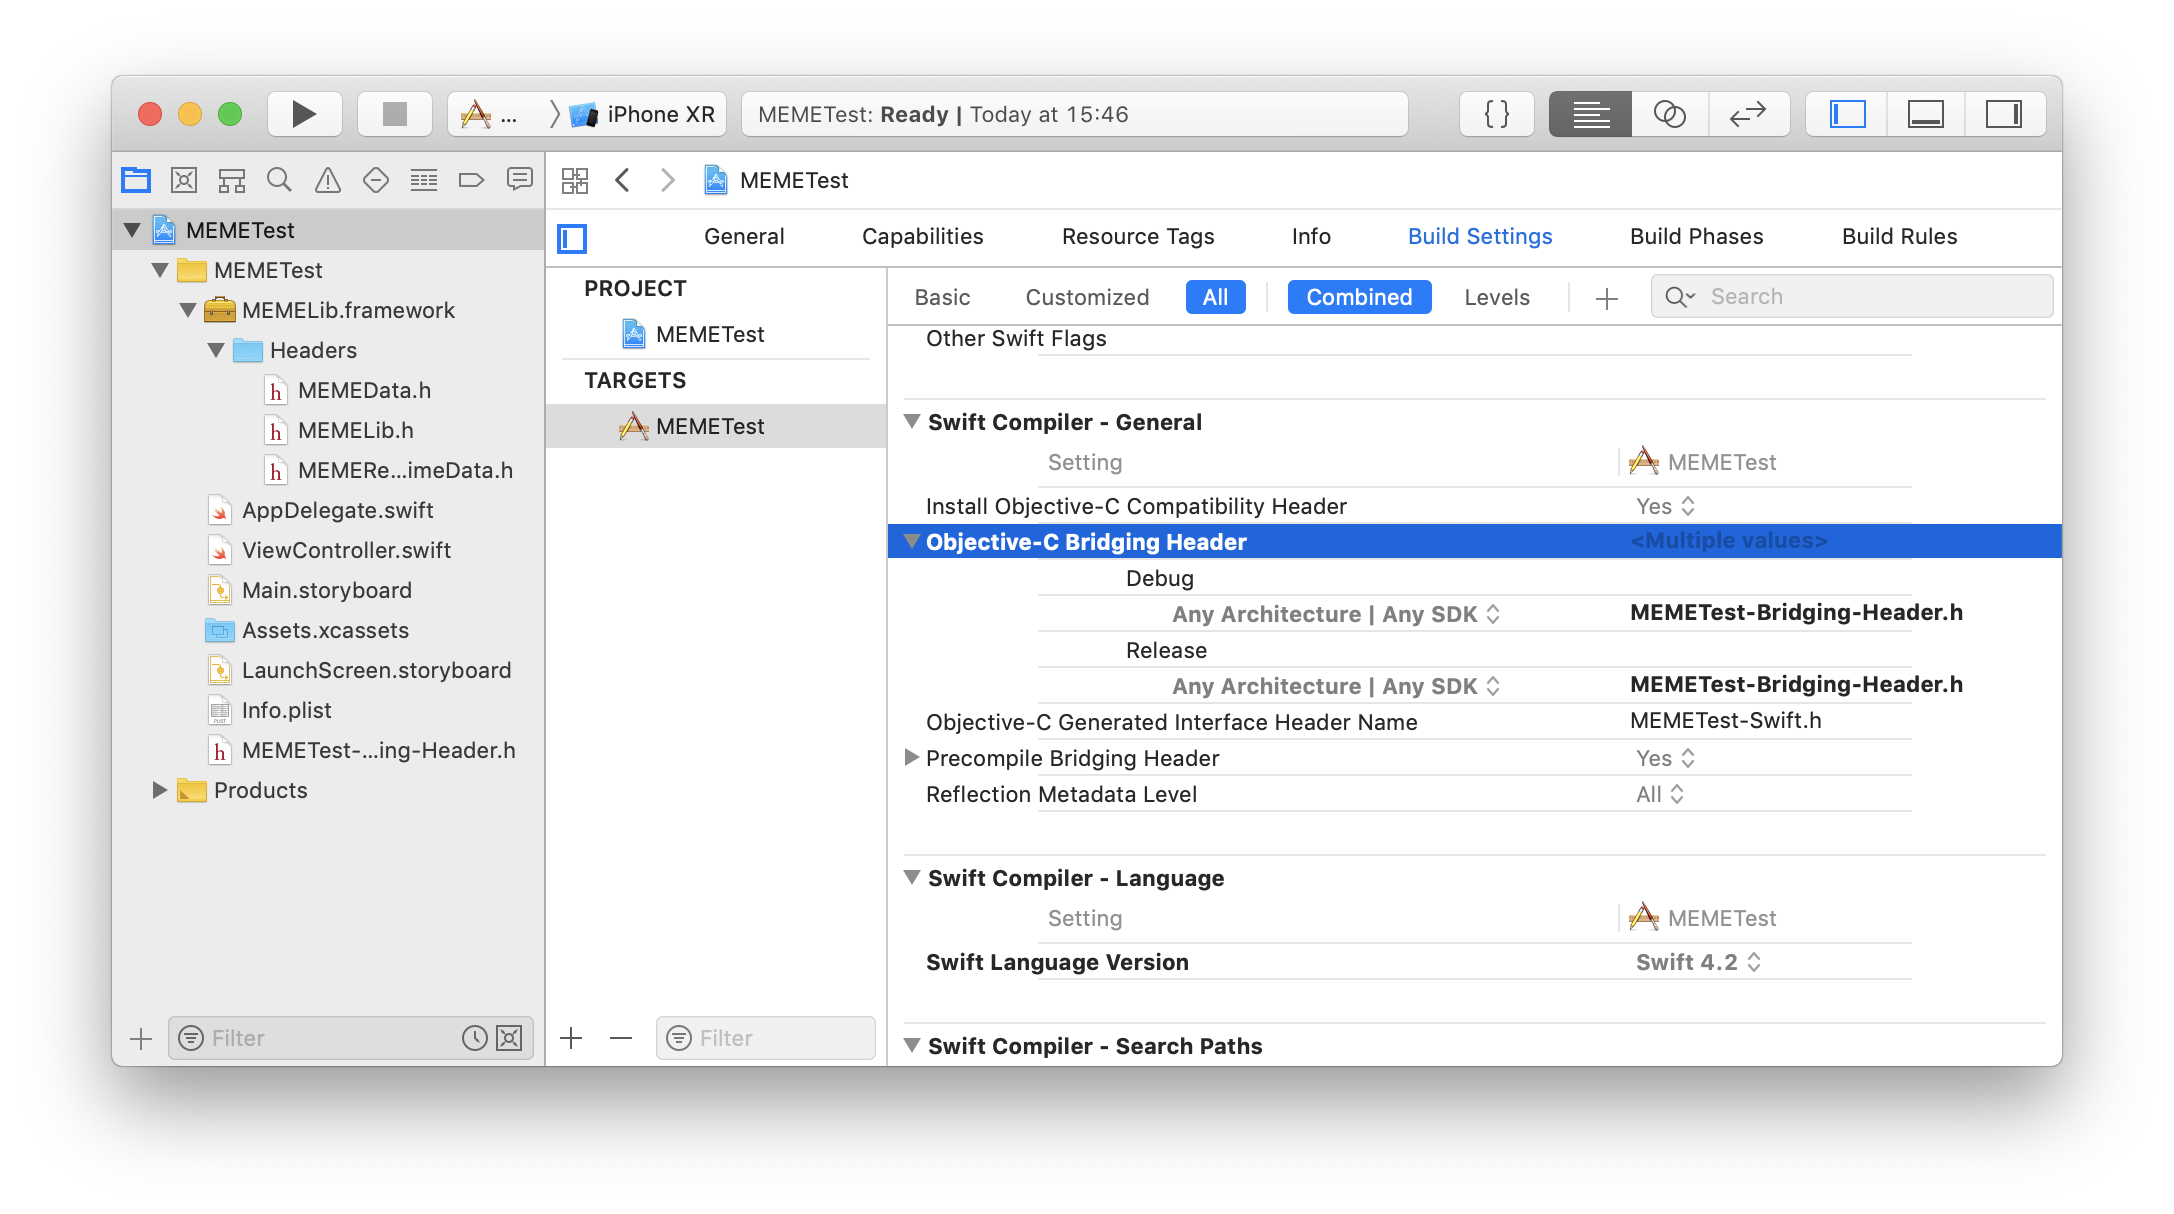Screen dimensions: 2174x1214
Task: Open the Find navigator (magnifier icon)
Action: click(x=279, y=180)
